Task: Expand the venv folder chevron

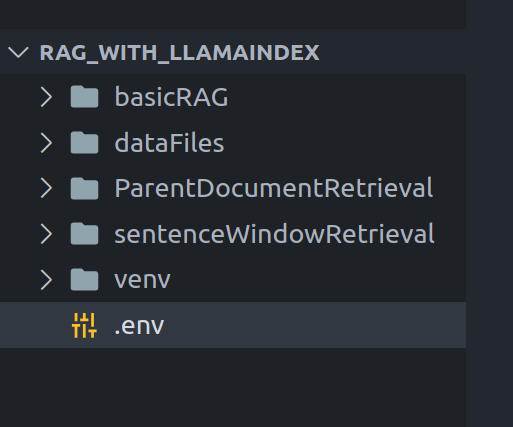Action: (46, 280)
